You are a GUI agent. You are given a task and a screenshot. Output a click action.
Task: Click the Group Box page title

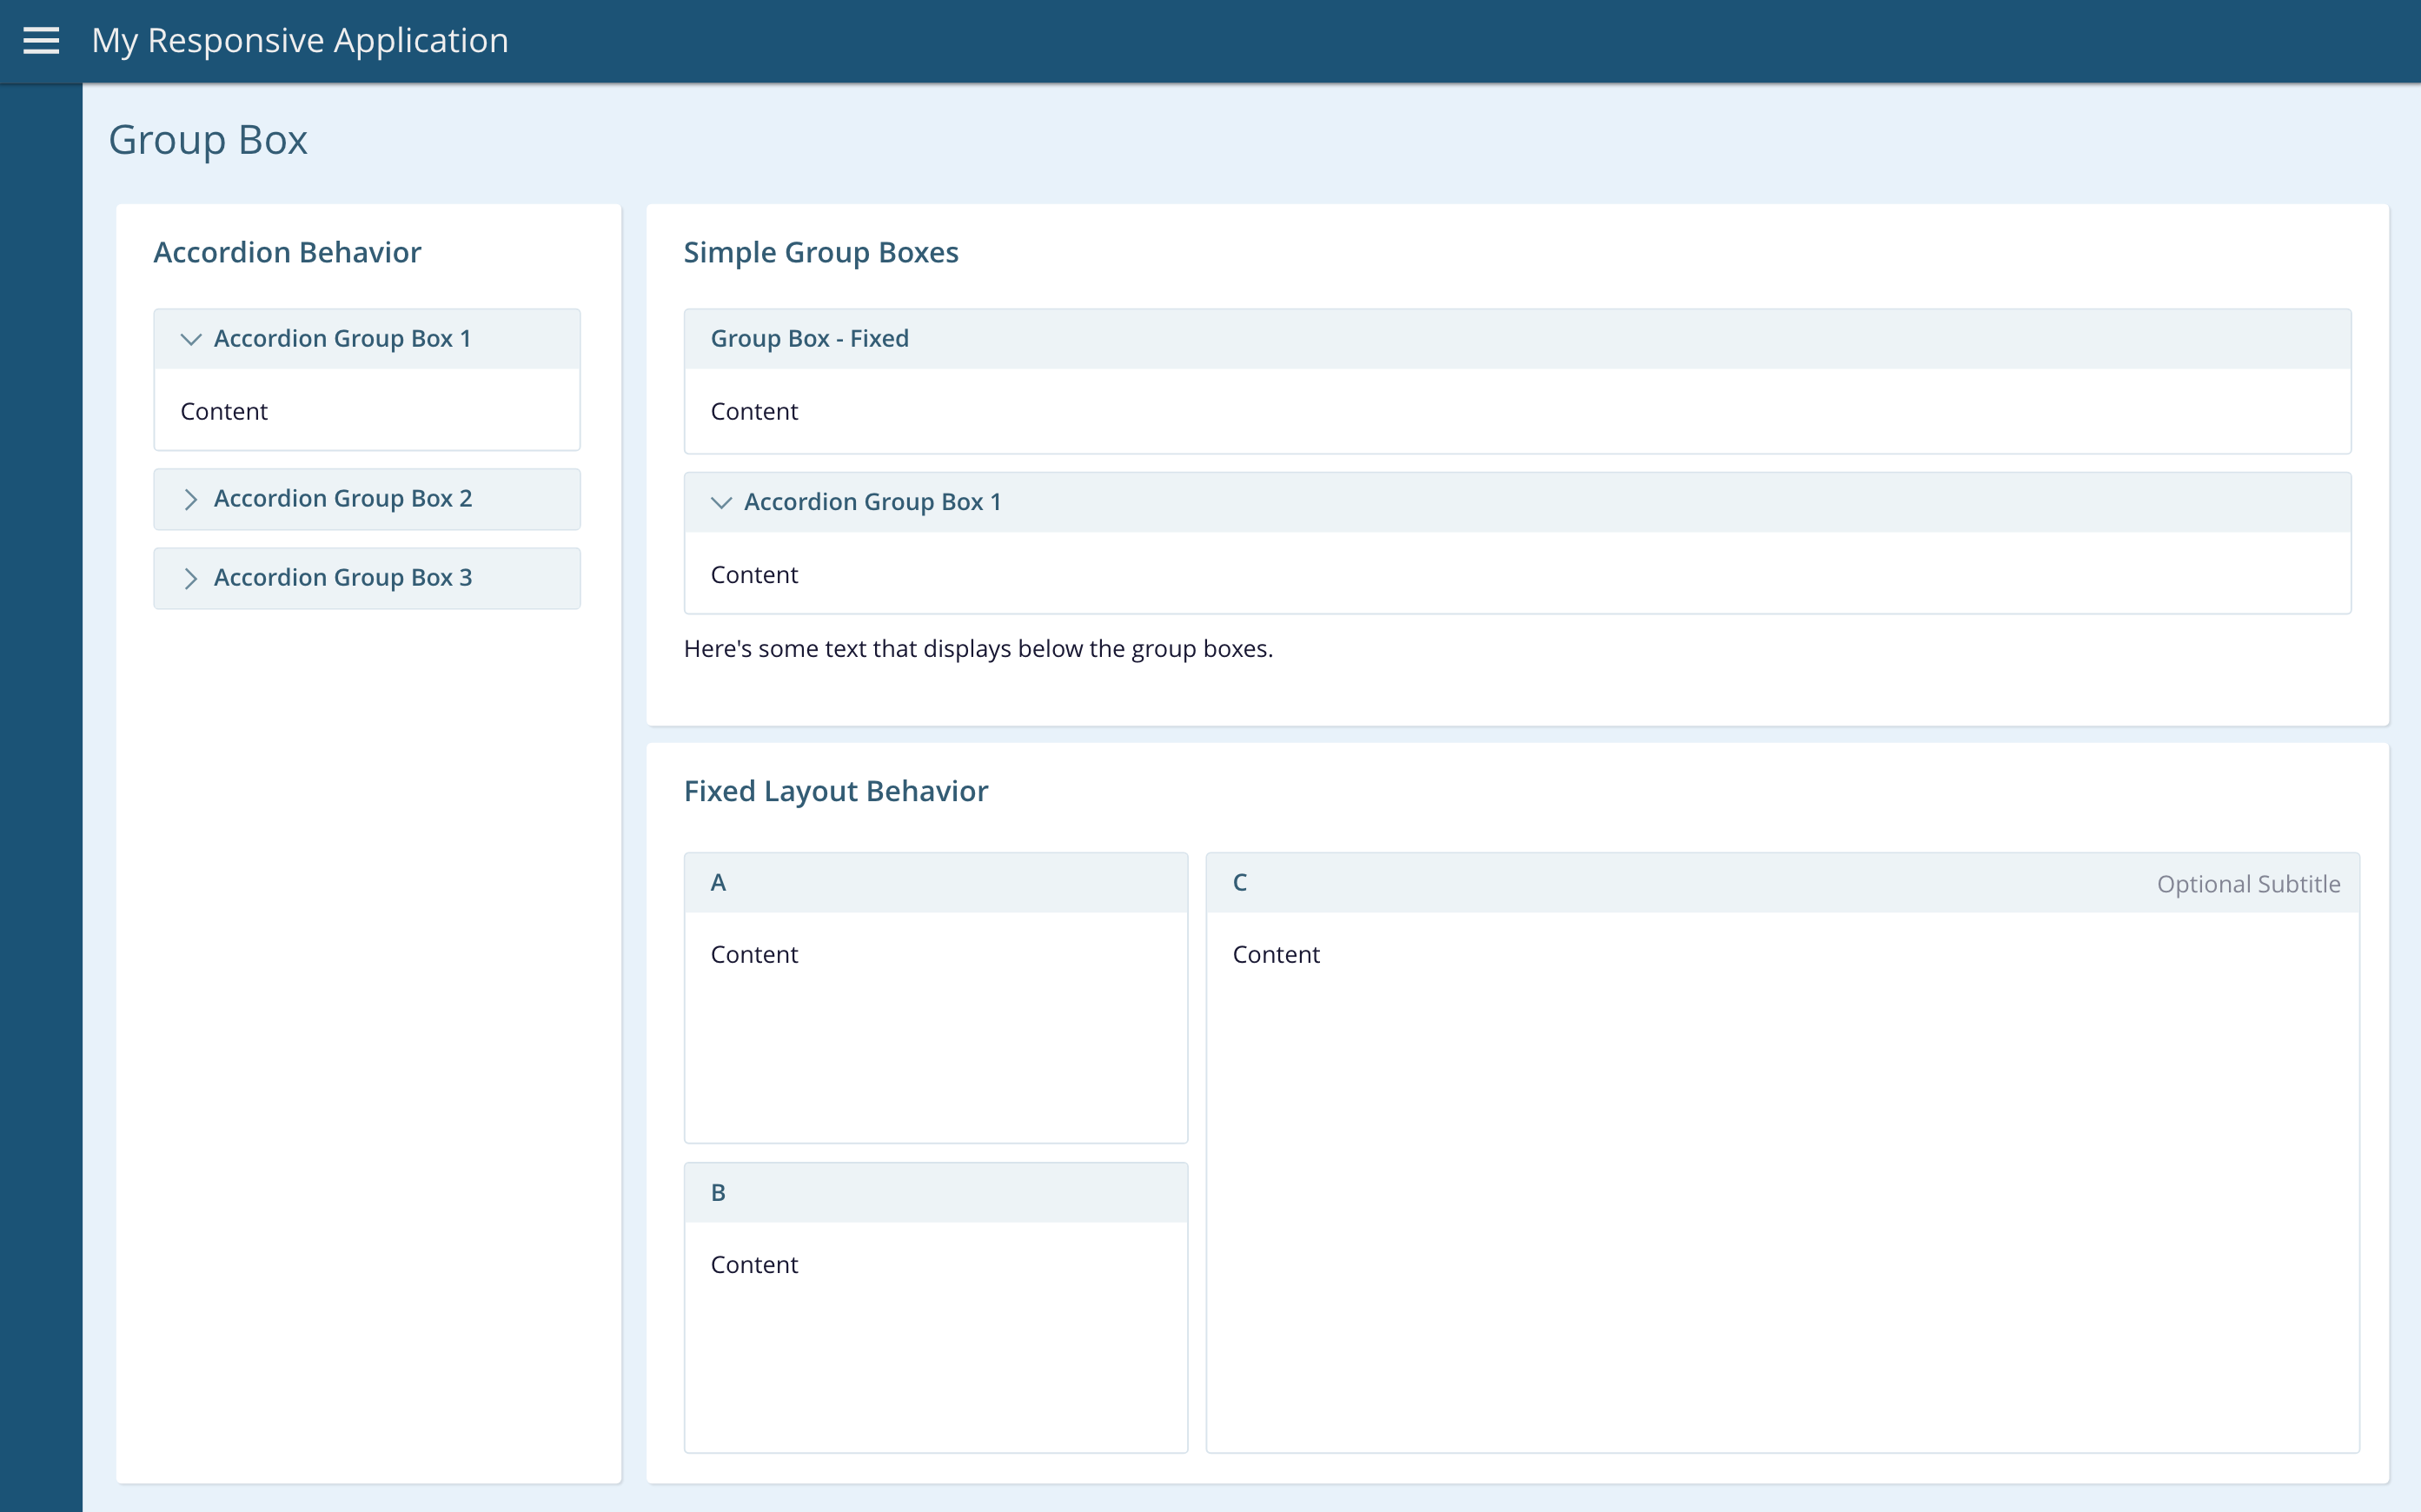[208, 140]
